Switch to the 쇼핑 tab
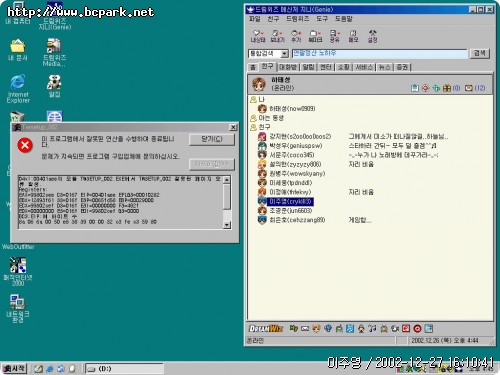This screenshot has width=500, height=375. pyautogui.click(x=343, y=67)
